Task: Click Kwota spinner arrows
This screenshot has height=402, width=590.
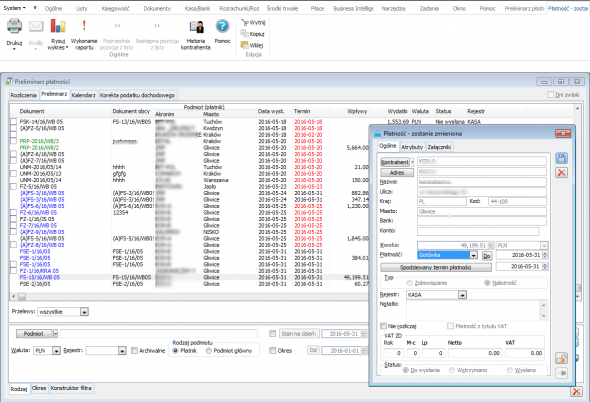Action: click(490, 245)
